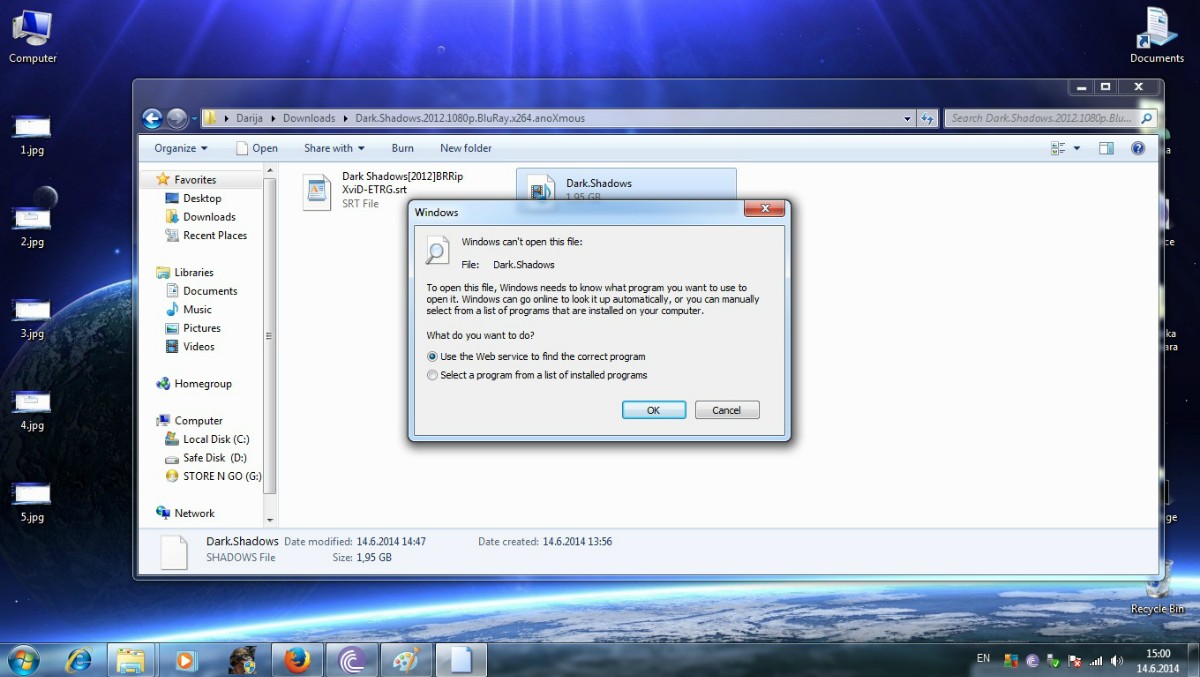Click Cancel in the Windows dialog
1200x677 pixels.
click(x=727, y=410)
